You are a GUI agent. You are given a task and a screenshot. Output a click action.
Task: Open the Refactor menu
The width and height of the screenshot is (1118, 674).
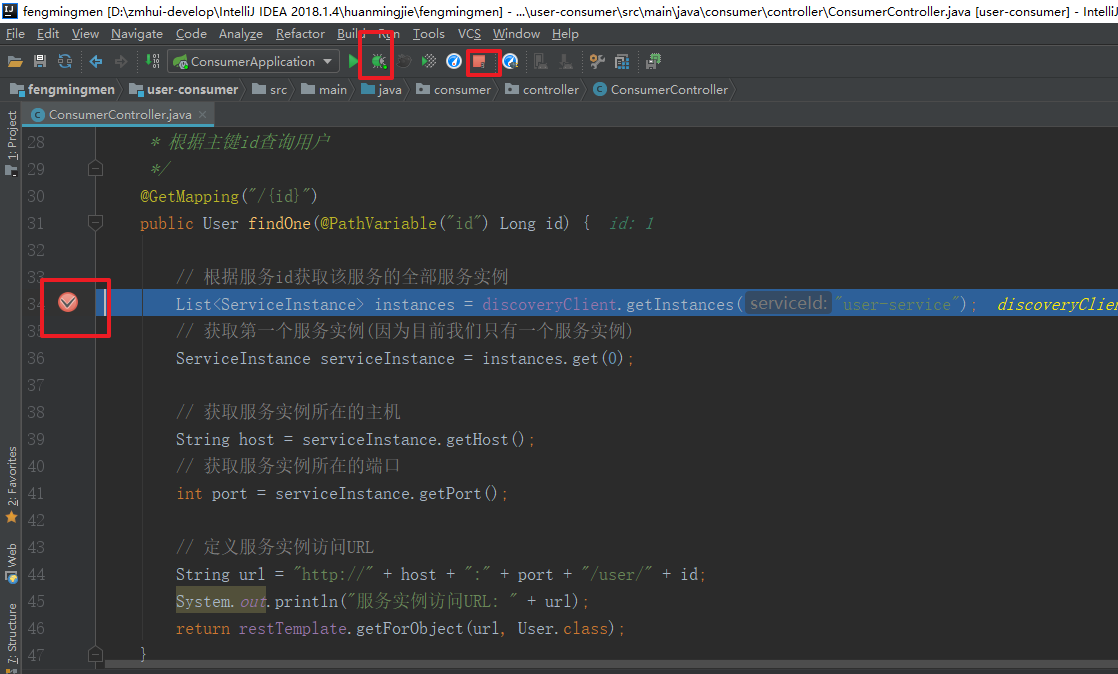tap(299, 34)
